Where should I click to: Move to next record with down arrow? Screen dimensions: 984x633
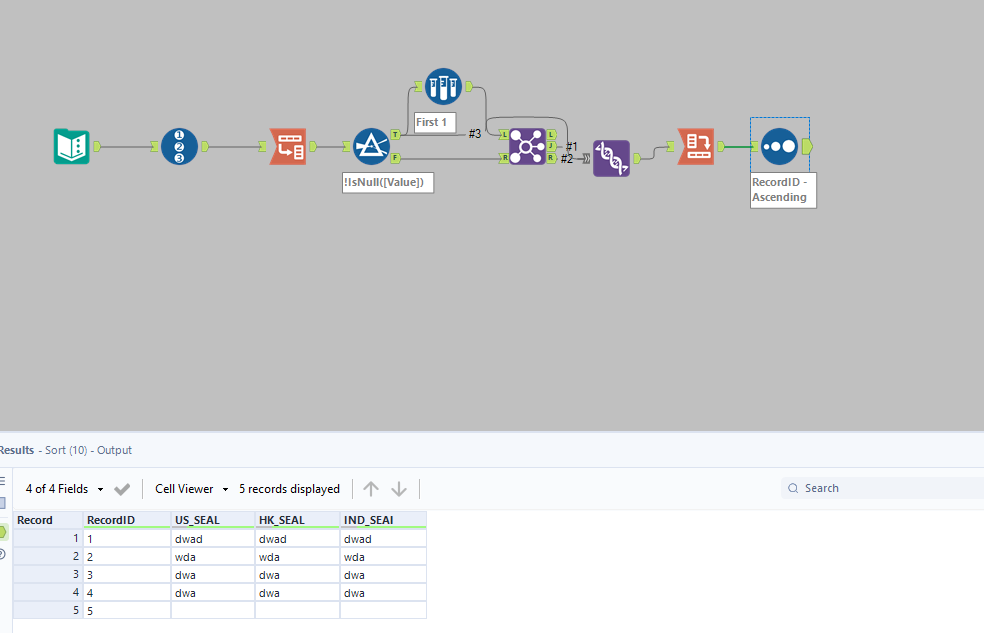pos(399,489)
